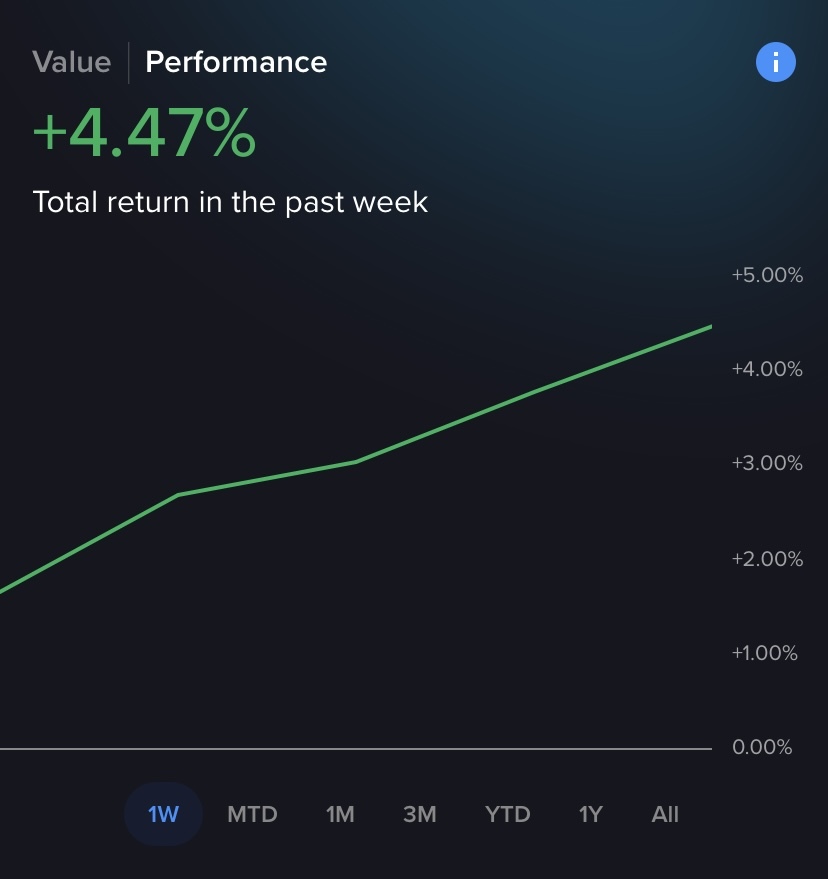Show the 3M performance range

click(x=420, y=814)
